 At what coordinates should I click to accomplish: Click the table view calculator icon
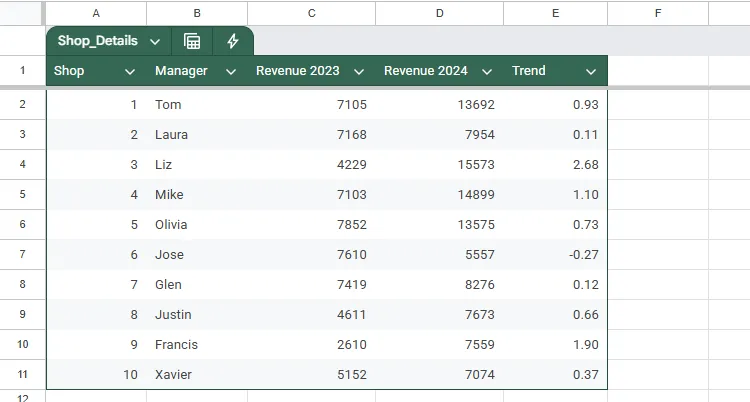tap(192, 41)
